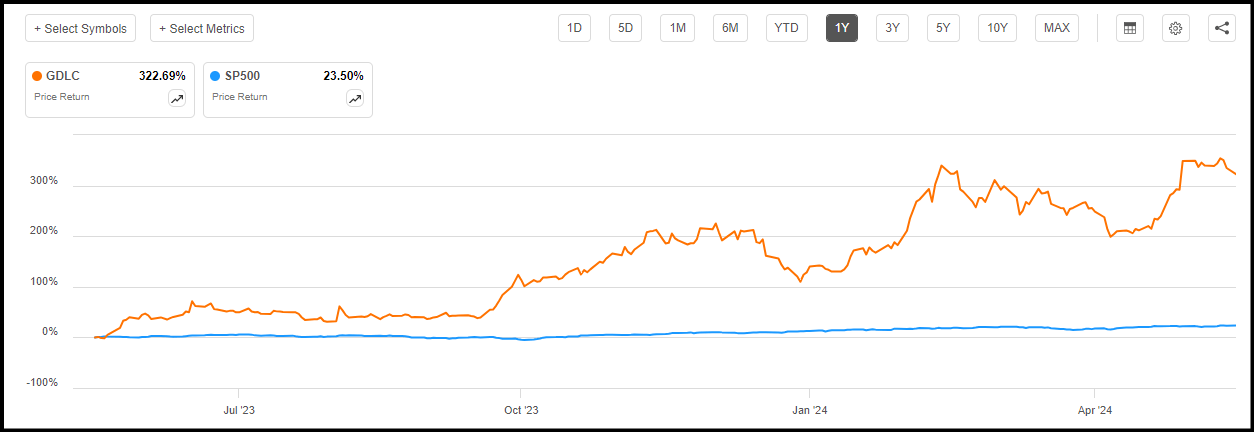
Task: Open the data table view icon
Action: point(1130,28)
